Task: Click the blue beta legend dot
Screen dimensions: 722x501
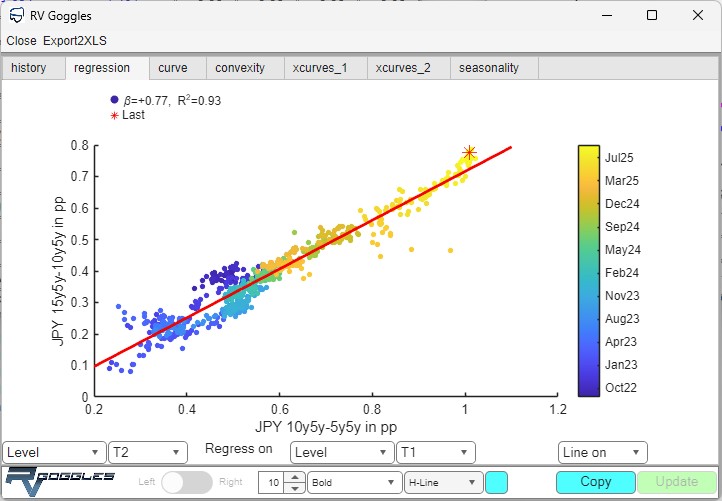Action: coord(114,100)
